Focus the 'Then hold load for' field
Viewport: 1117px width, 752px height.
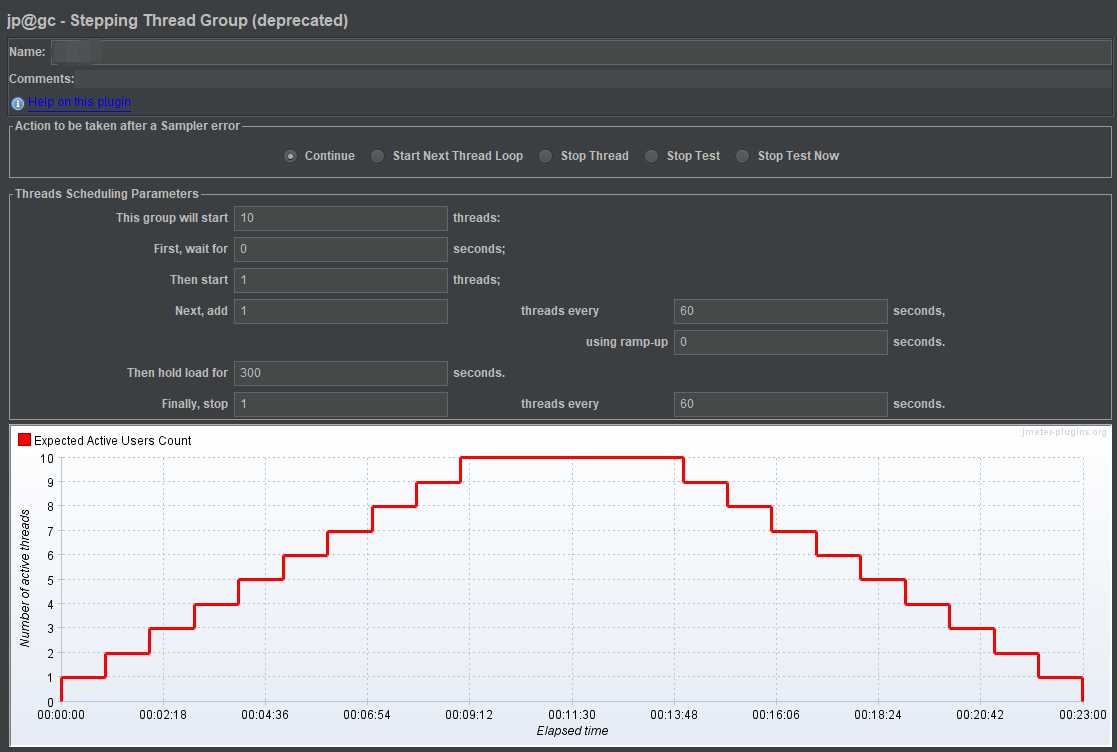click(x=341, y=373)
